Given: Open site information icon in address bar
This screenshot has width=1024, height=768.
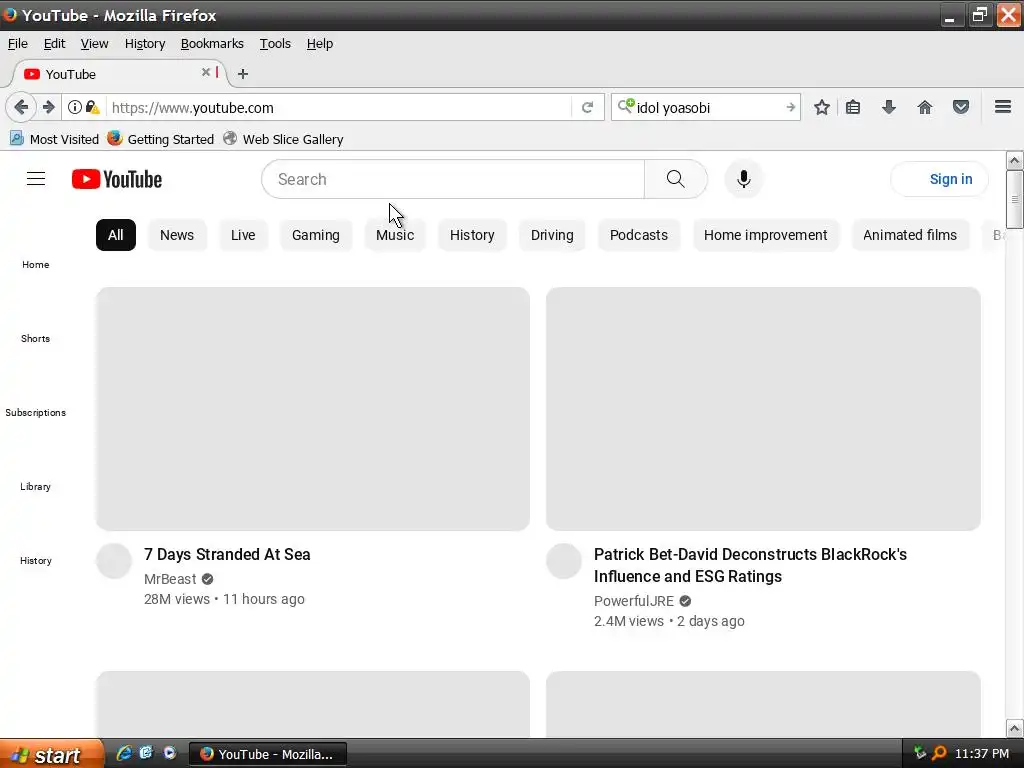Looking at the screenshot, I should coord(74,107).
